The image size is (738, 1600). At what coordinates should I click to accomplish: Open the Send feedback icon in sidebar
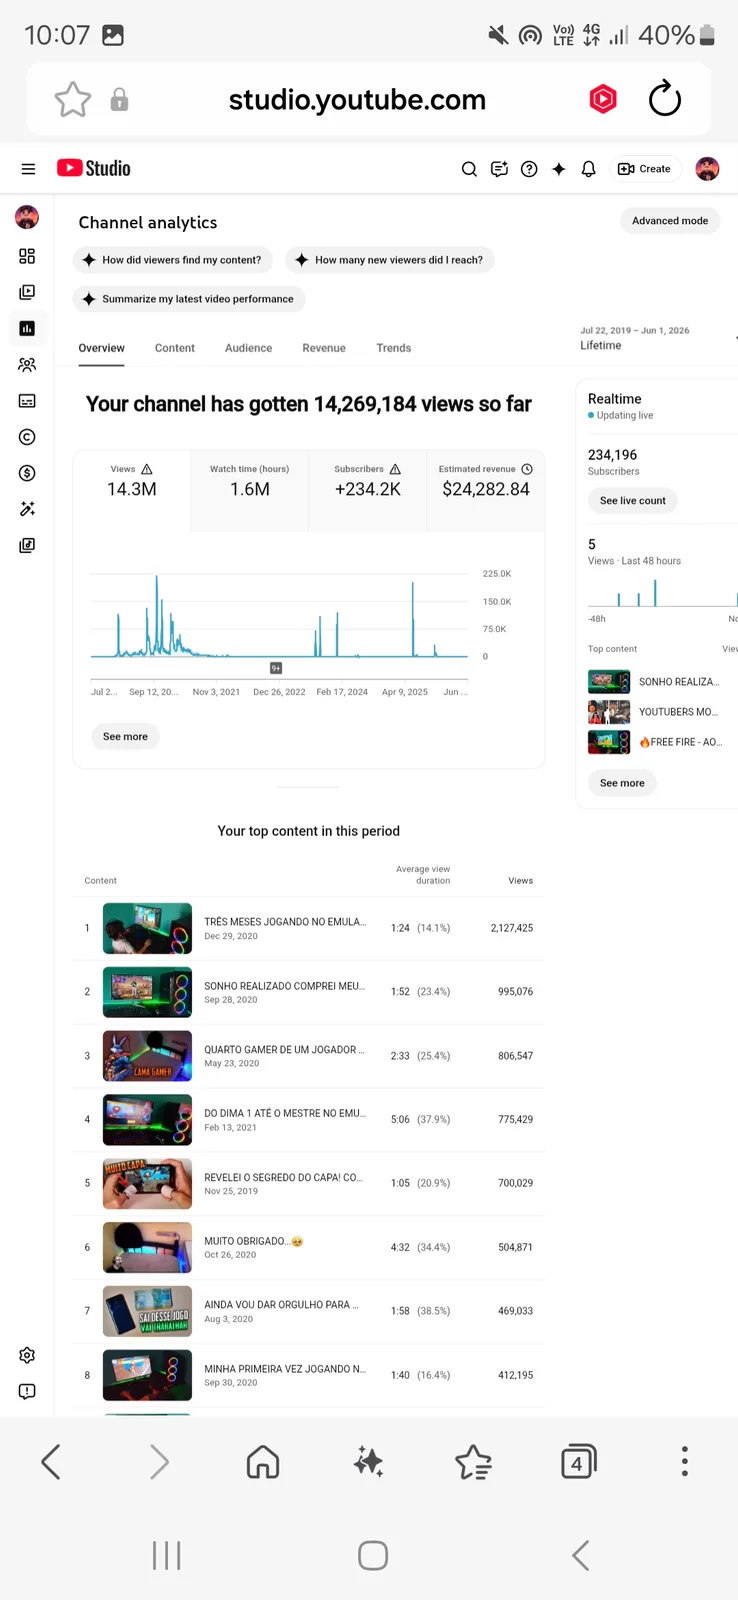[27, 1391]
